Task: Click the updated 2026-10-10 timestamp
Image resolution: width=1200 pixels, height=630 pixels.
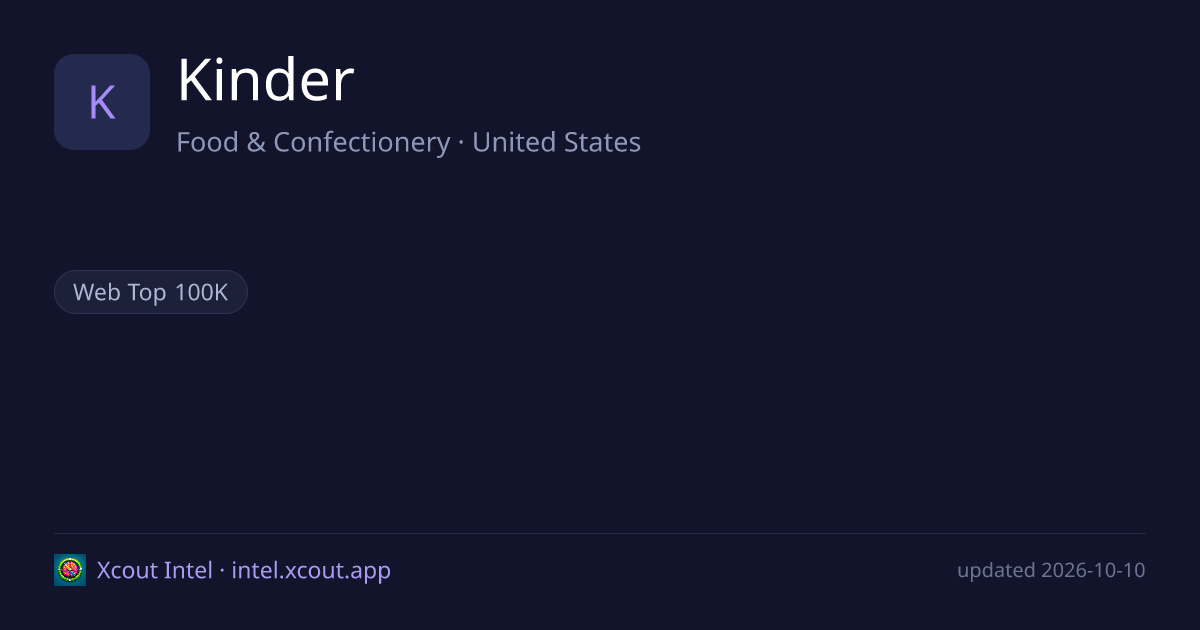Action: click(x=1051, y=570)
